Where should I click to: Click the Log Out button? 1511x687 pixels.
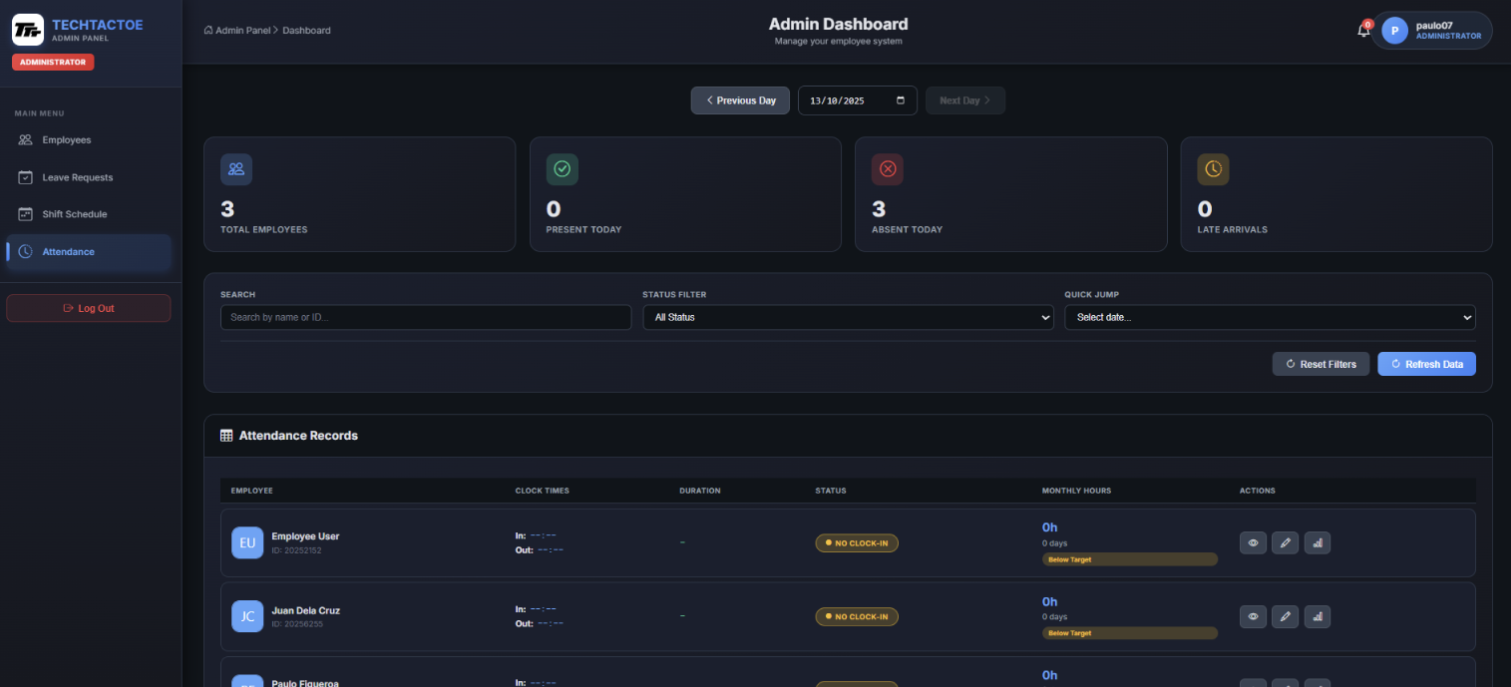[x=88, y=308]
